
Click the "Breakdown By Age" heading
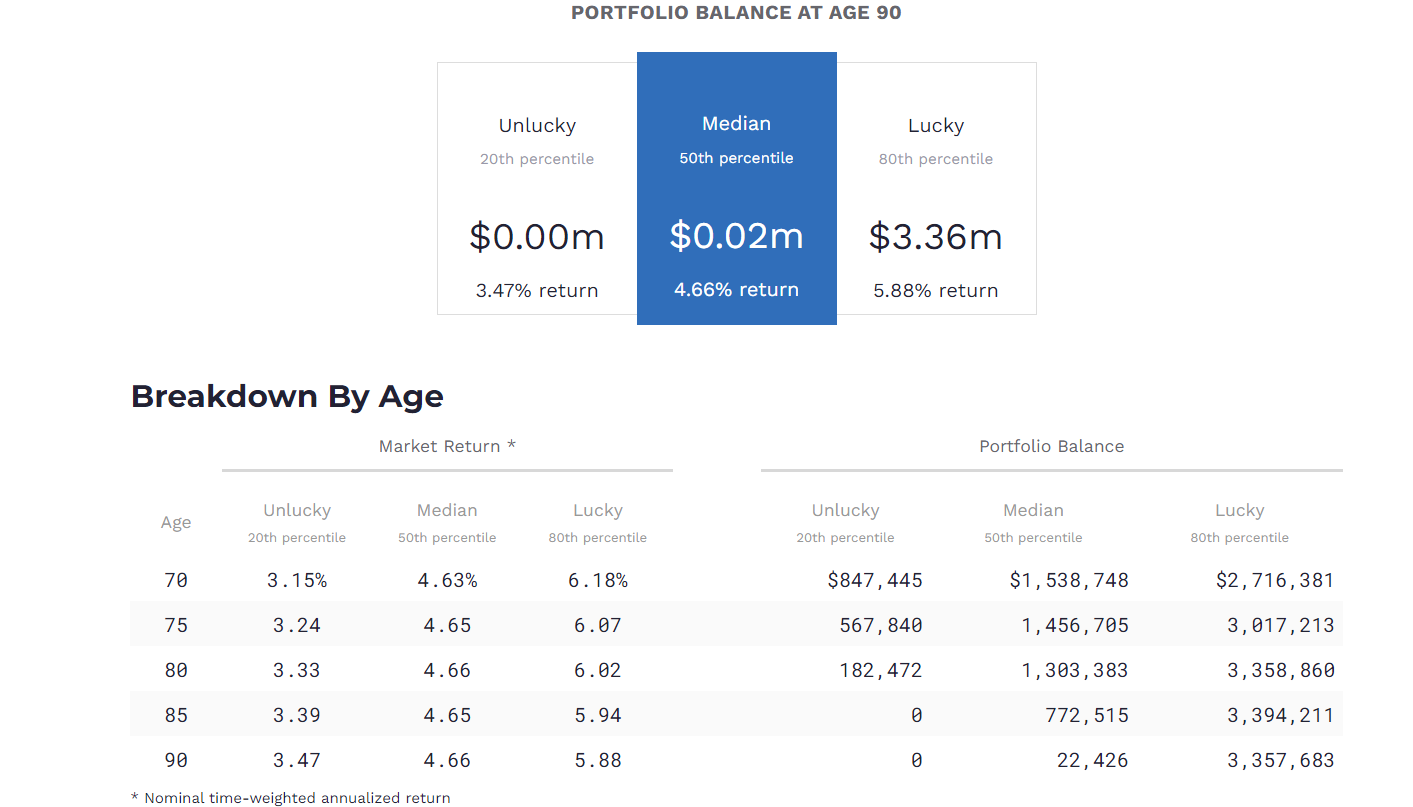click(x=287, y=396)
